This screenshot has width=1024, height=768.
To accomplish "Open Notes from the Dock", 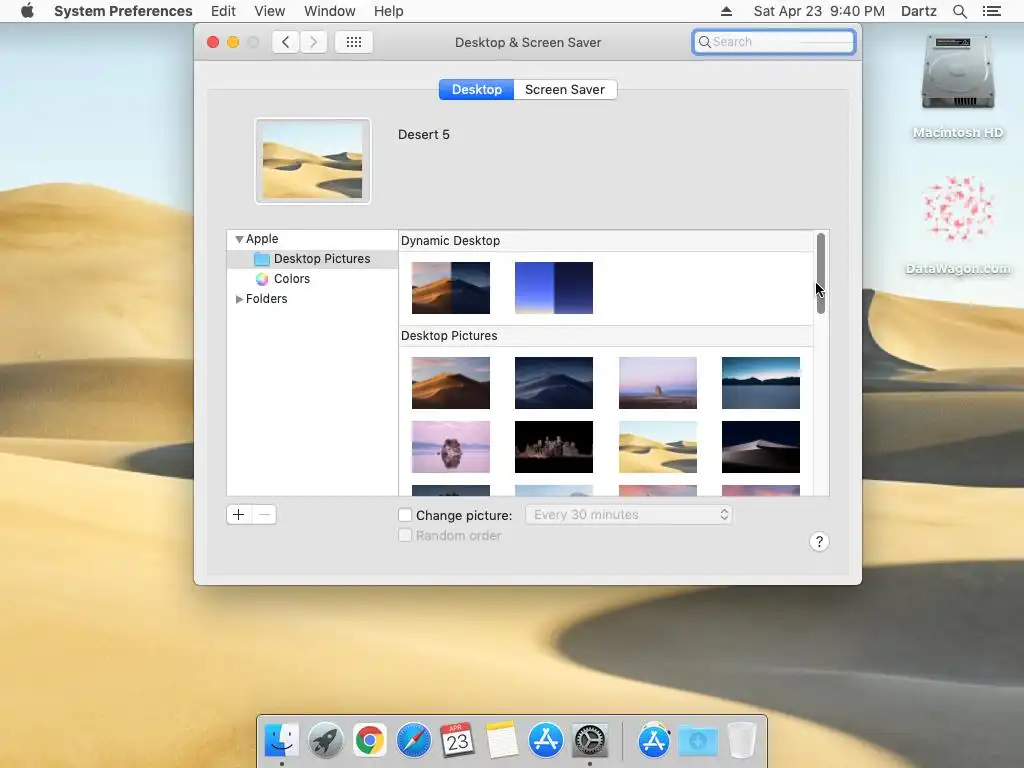I will coord(502,740).
